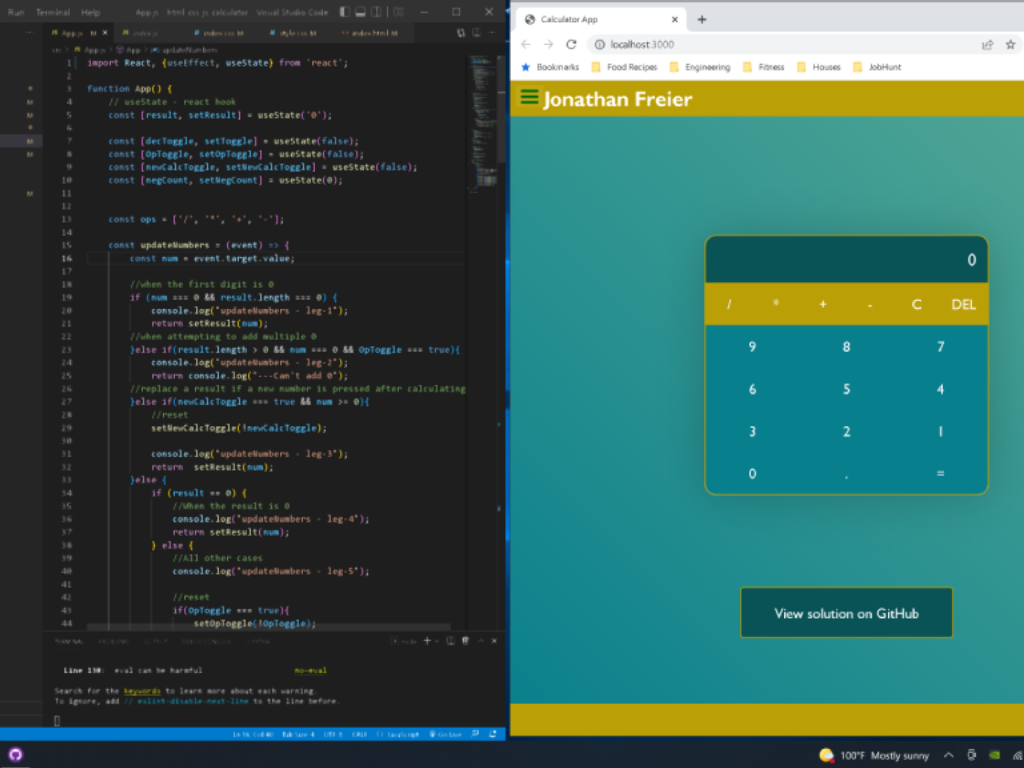Open the PROBLEMS tab in the panel
The height and width of the screenshot is (768, 1024).
point(114,641)
